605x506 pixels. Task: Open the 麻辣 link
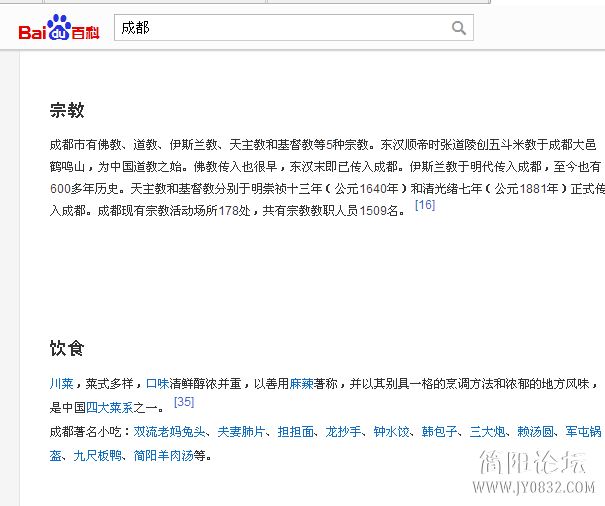(x=301, y=384)
